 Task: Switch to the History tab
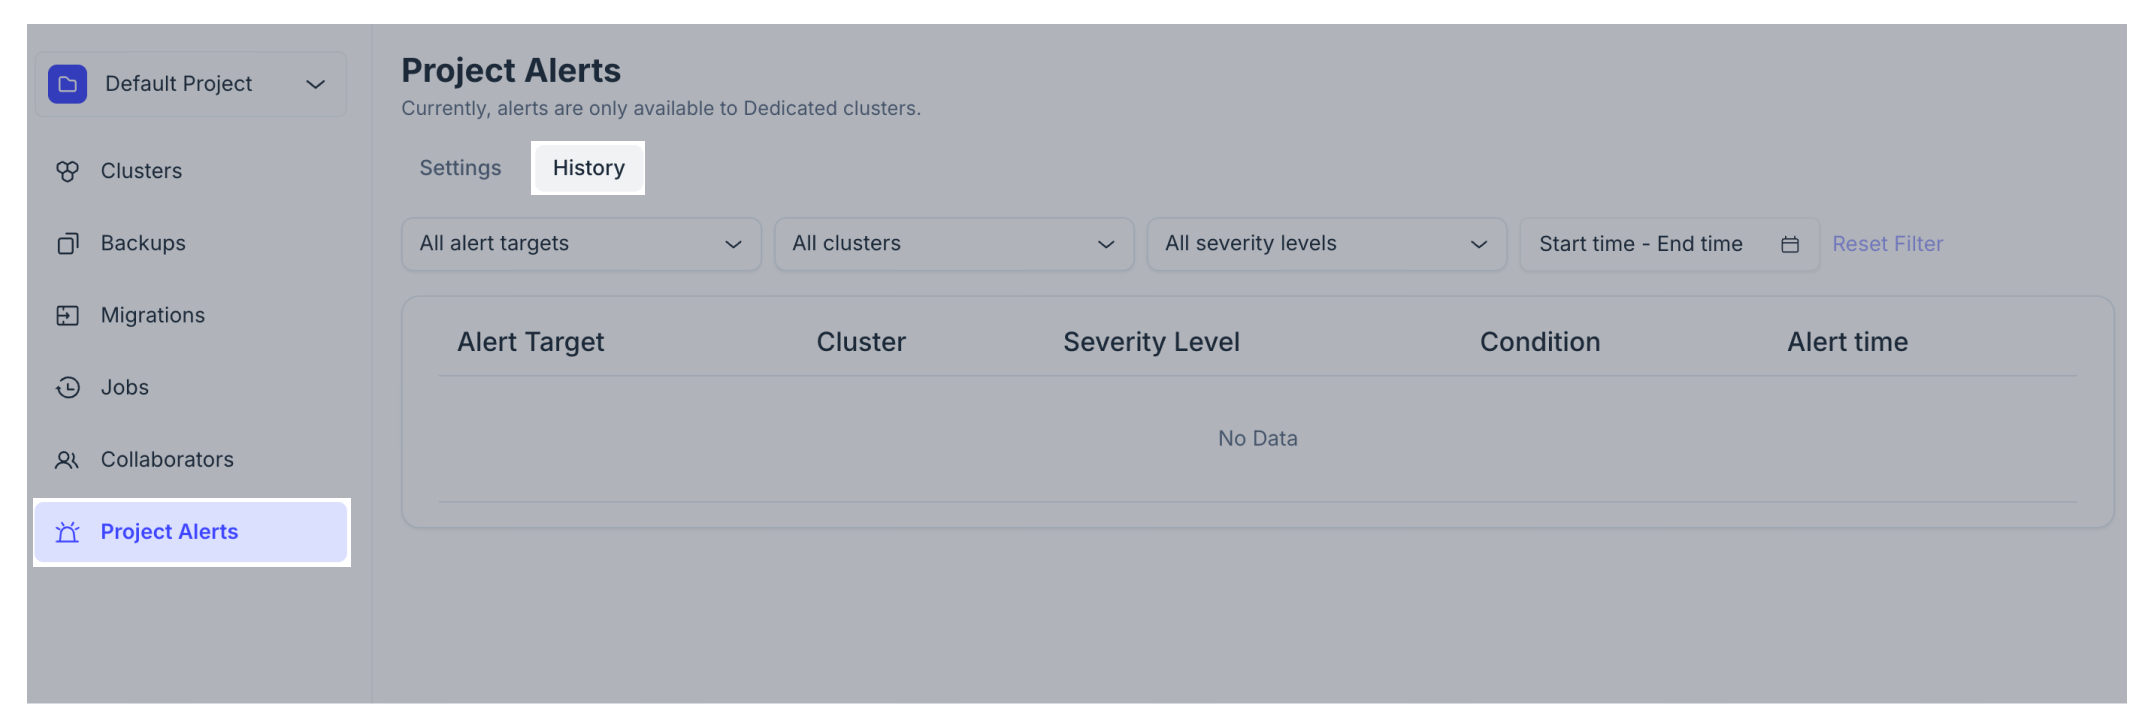click(589, 168)
